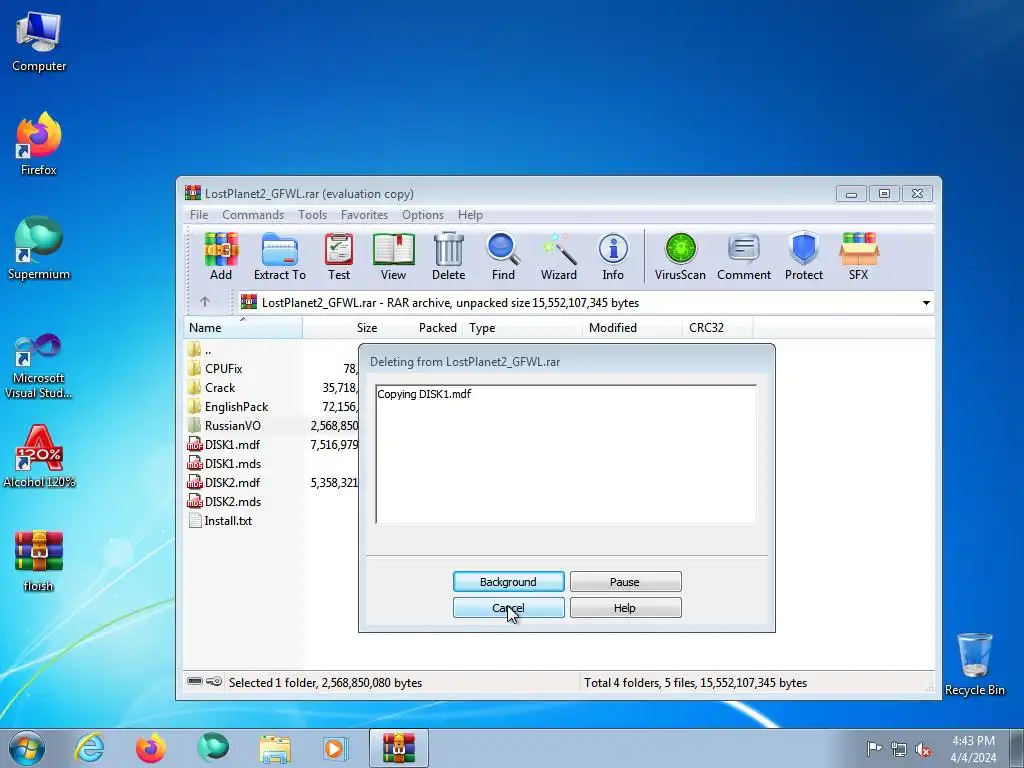Open the Tools menu
The width and height of the screenshot is (1024, 768).
312,215
